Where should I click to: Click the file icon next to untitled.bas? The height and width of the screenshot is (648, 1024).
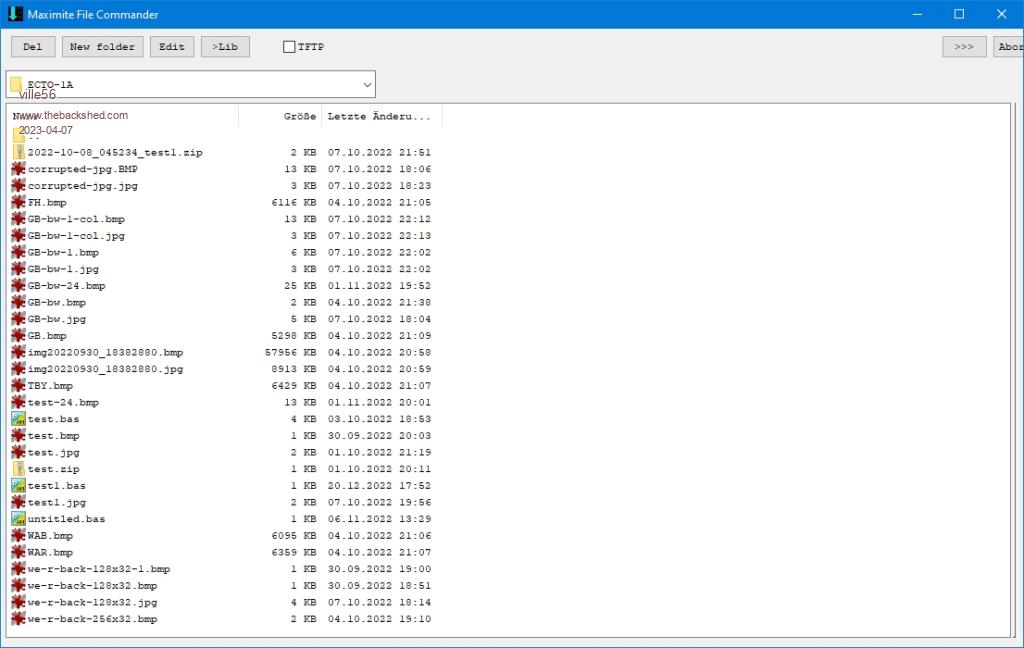(18, 519)
